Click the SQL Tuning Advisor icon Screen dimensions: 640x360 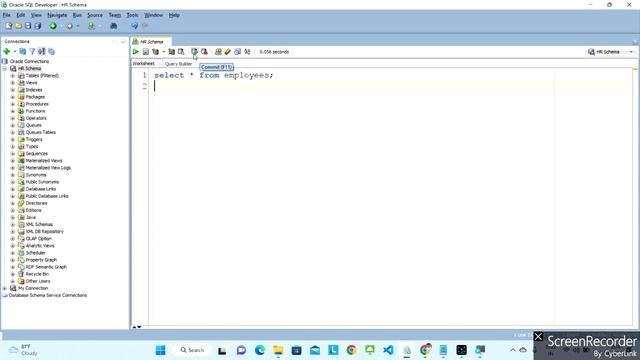(181, 52)
